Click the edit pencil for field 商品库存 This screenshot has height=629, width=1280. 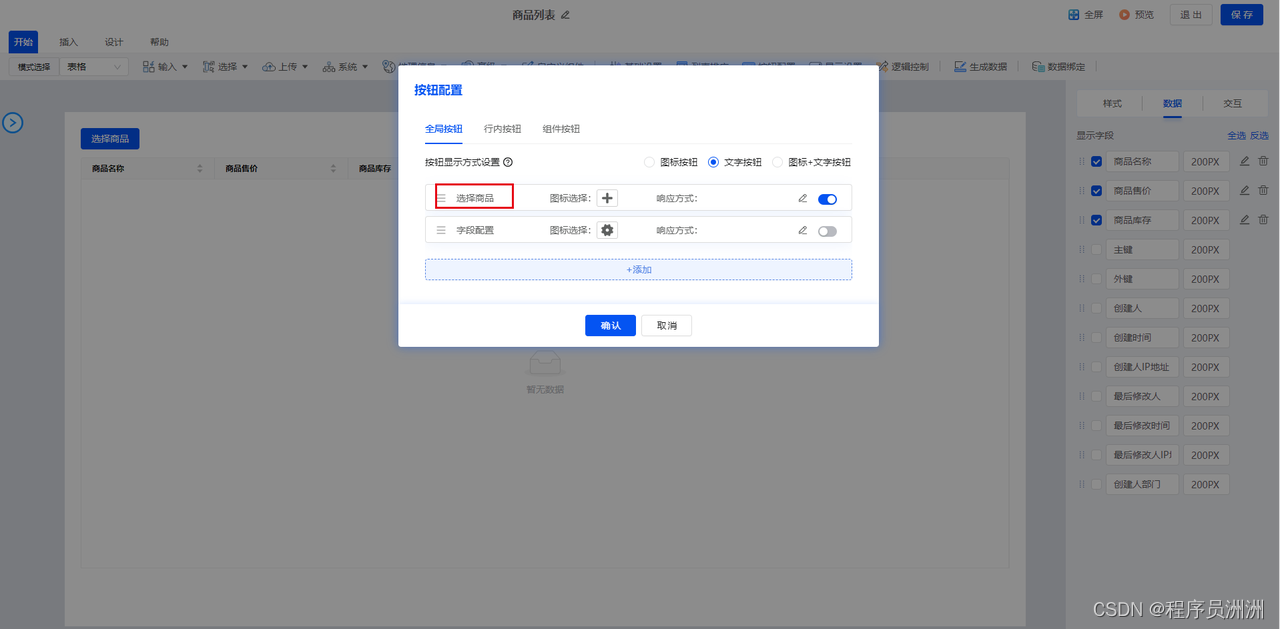(1245, 220)
